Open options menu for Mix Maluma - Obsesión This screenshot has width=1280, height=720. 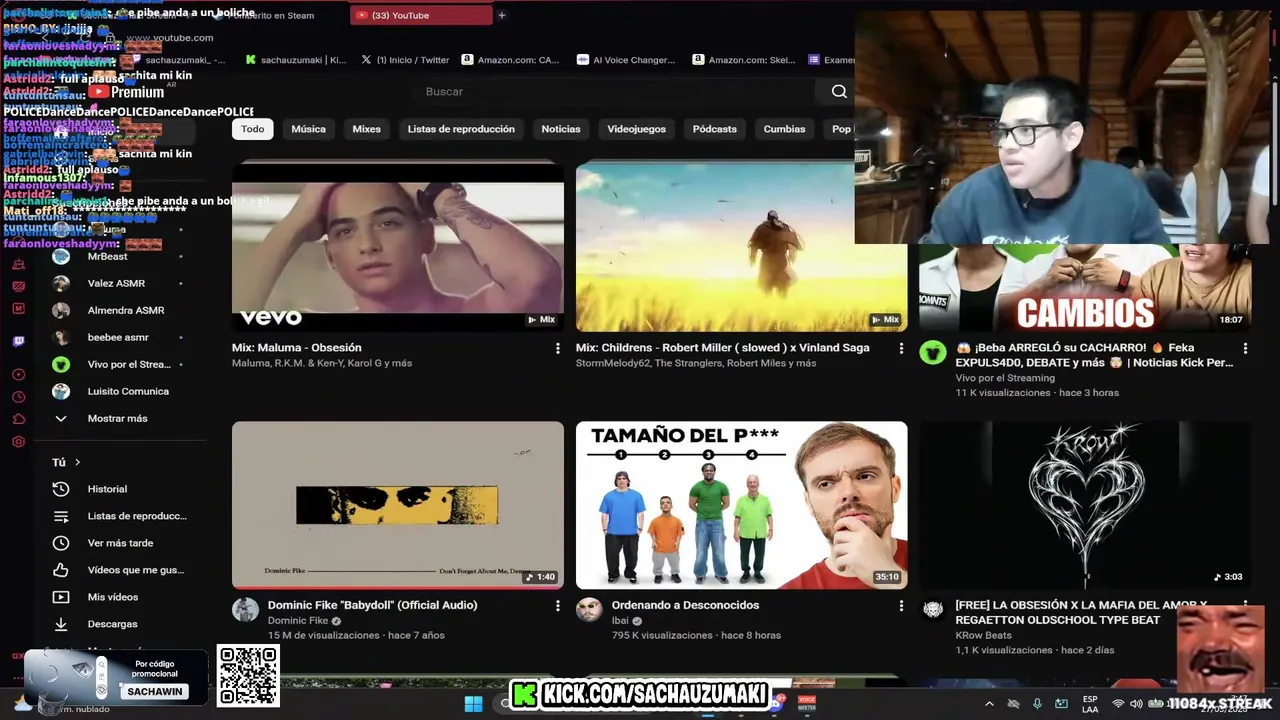coord(557,348)
